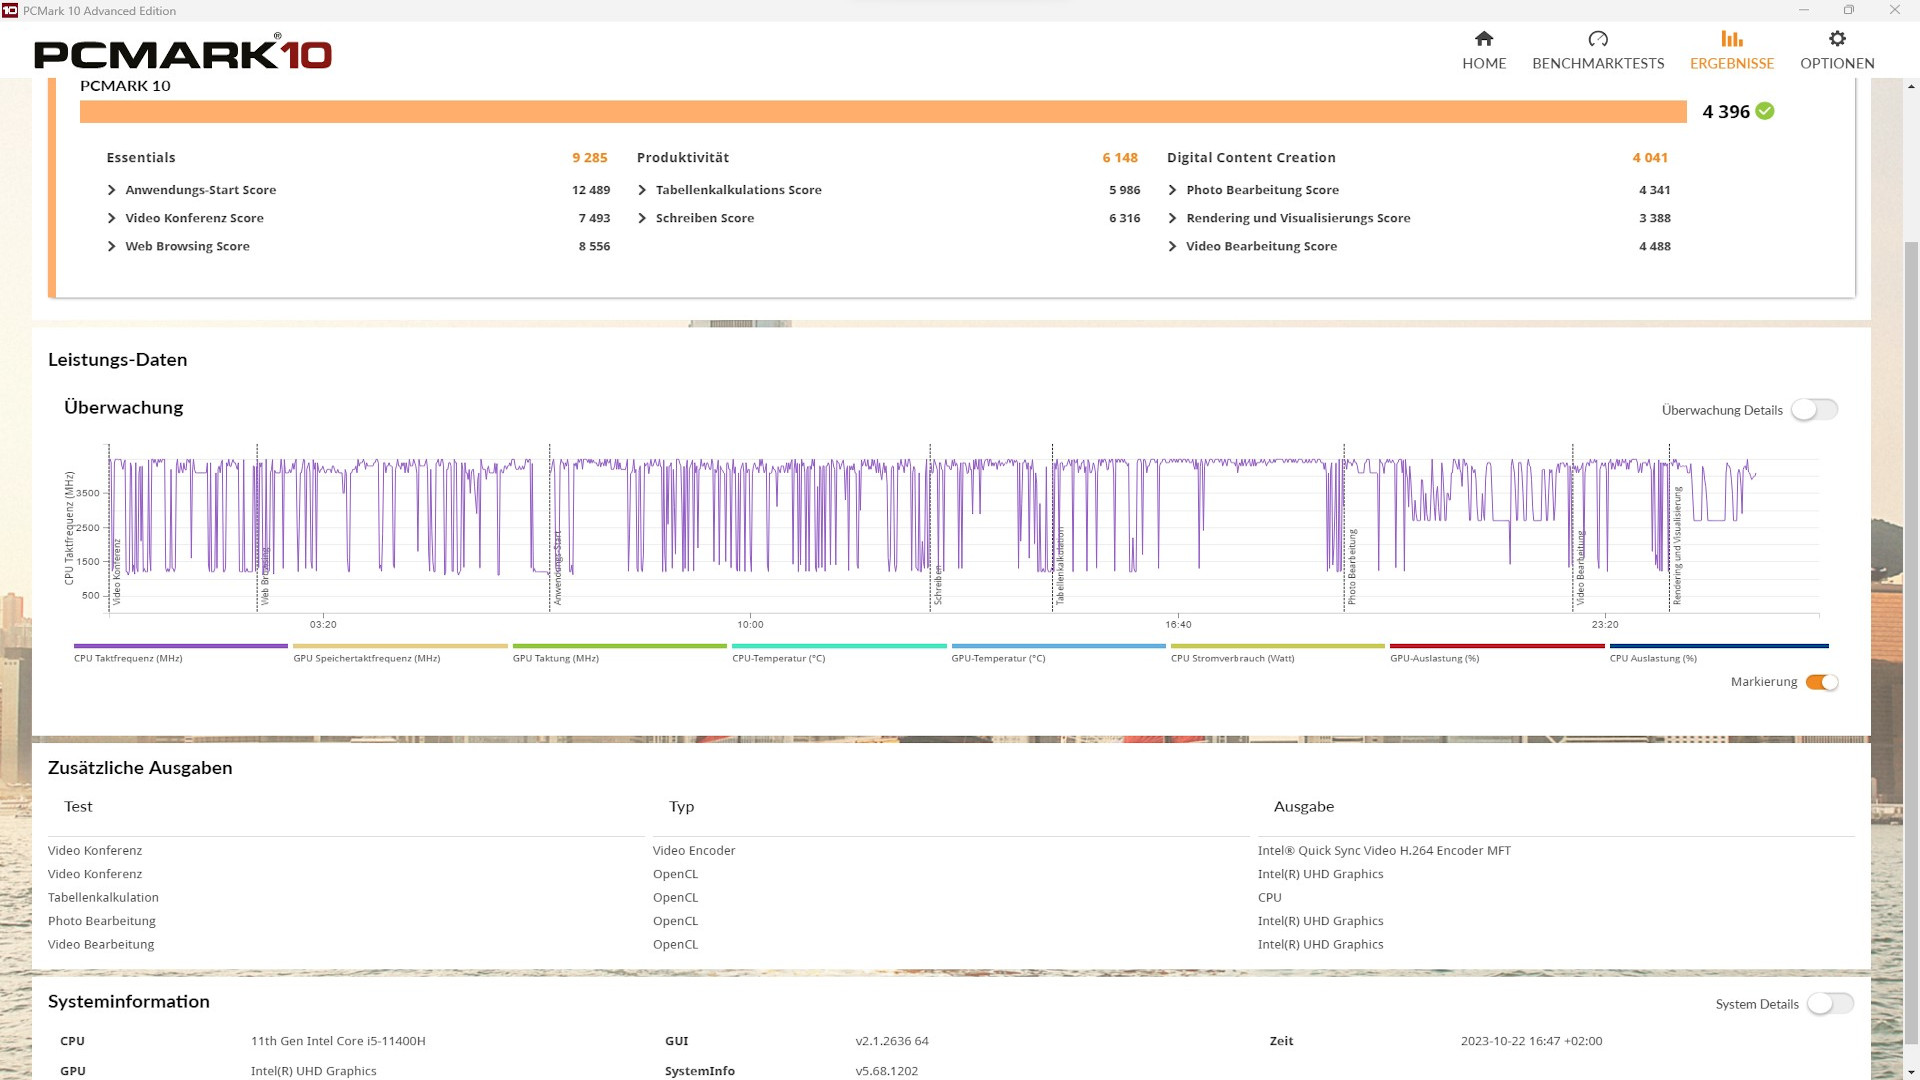Click the PCMark 10 logo
The width and height of the screenshot is (1920, 1080).
[x=183, y=53]
